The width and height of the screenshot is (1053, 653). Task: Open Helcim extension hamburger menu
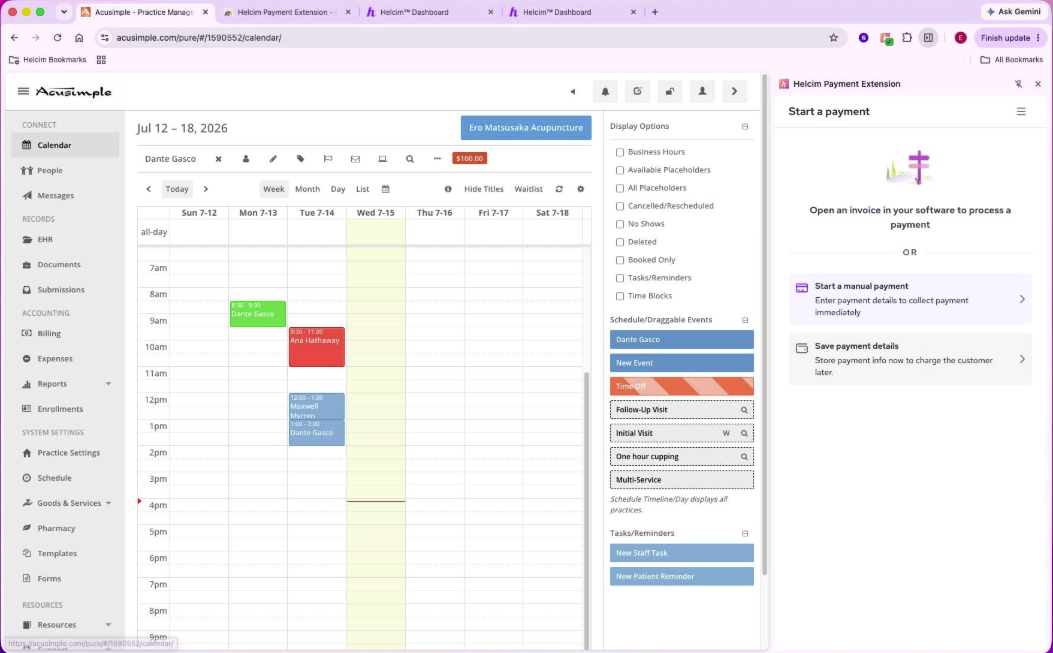[1021, 112]
